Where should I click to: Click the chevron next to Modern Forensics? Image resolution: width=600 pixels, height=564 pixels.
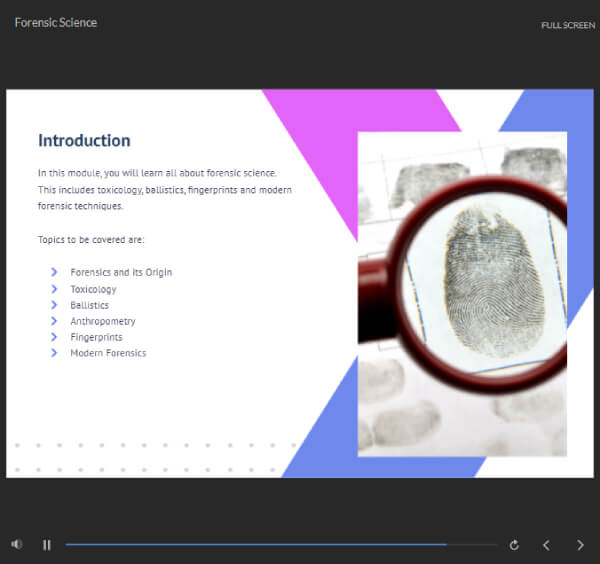(54, 353)
